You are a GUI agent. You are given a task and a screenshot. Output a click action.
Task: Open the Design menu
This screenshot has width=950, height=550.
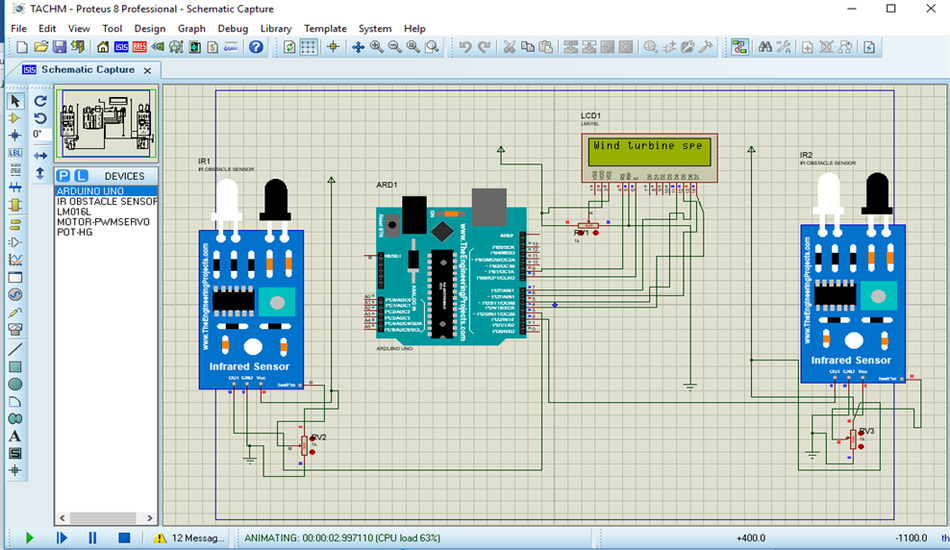(150, 28)
